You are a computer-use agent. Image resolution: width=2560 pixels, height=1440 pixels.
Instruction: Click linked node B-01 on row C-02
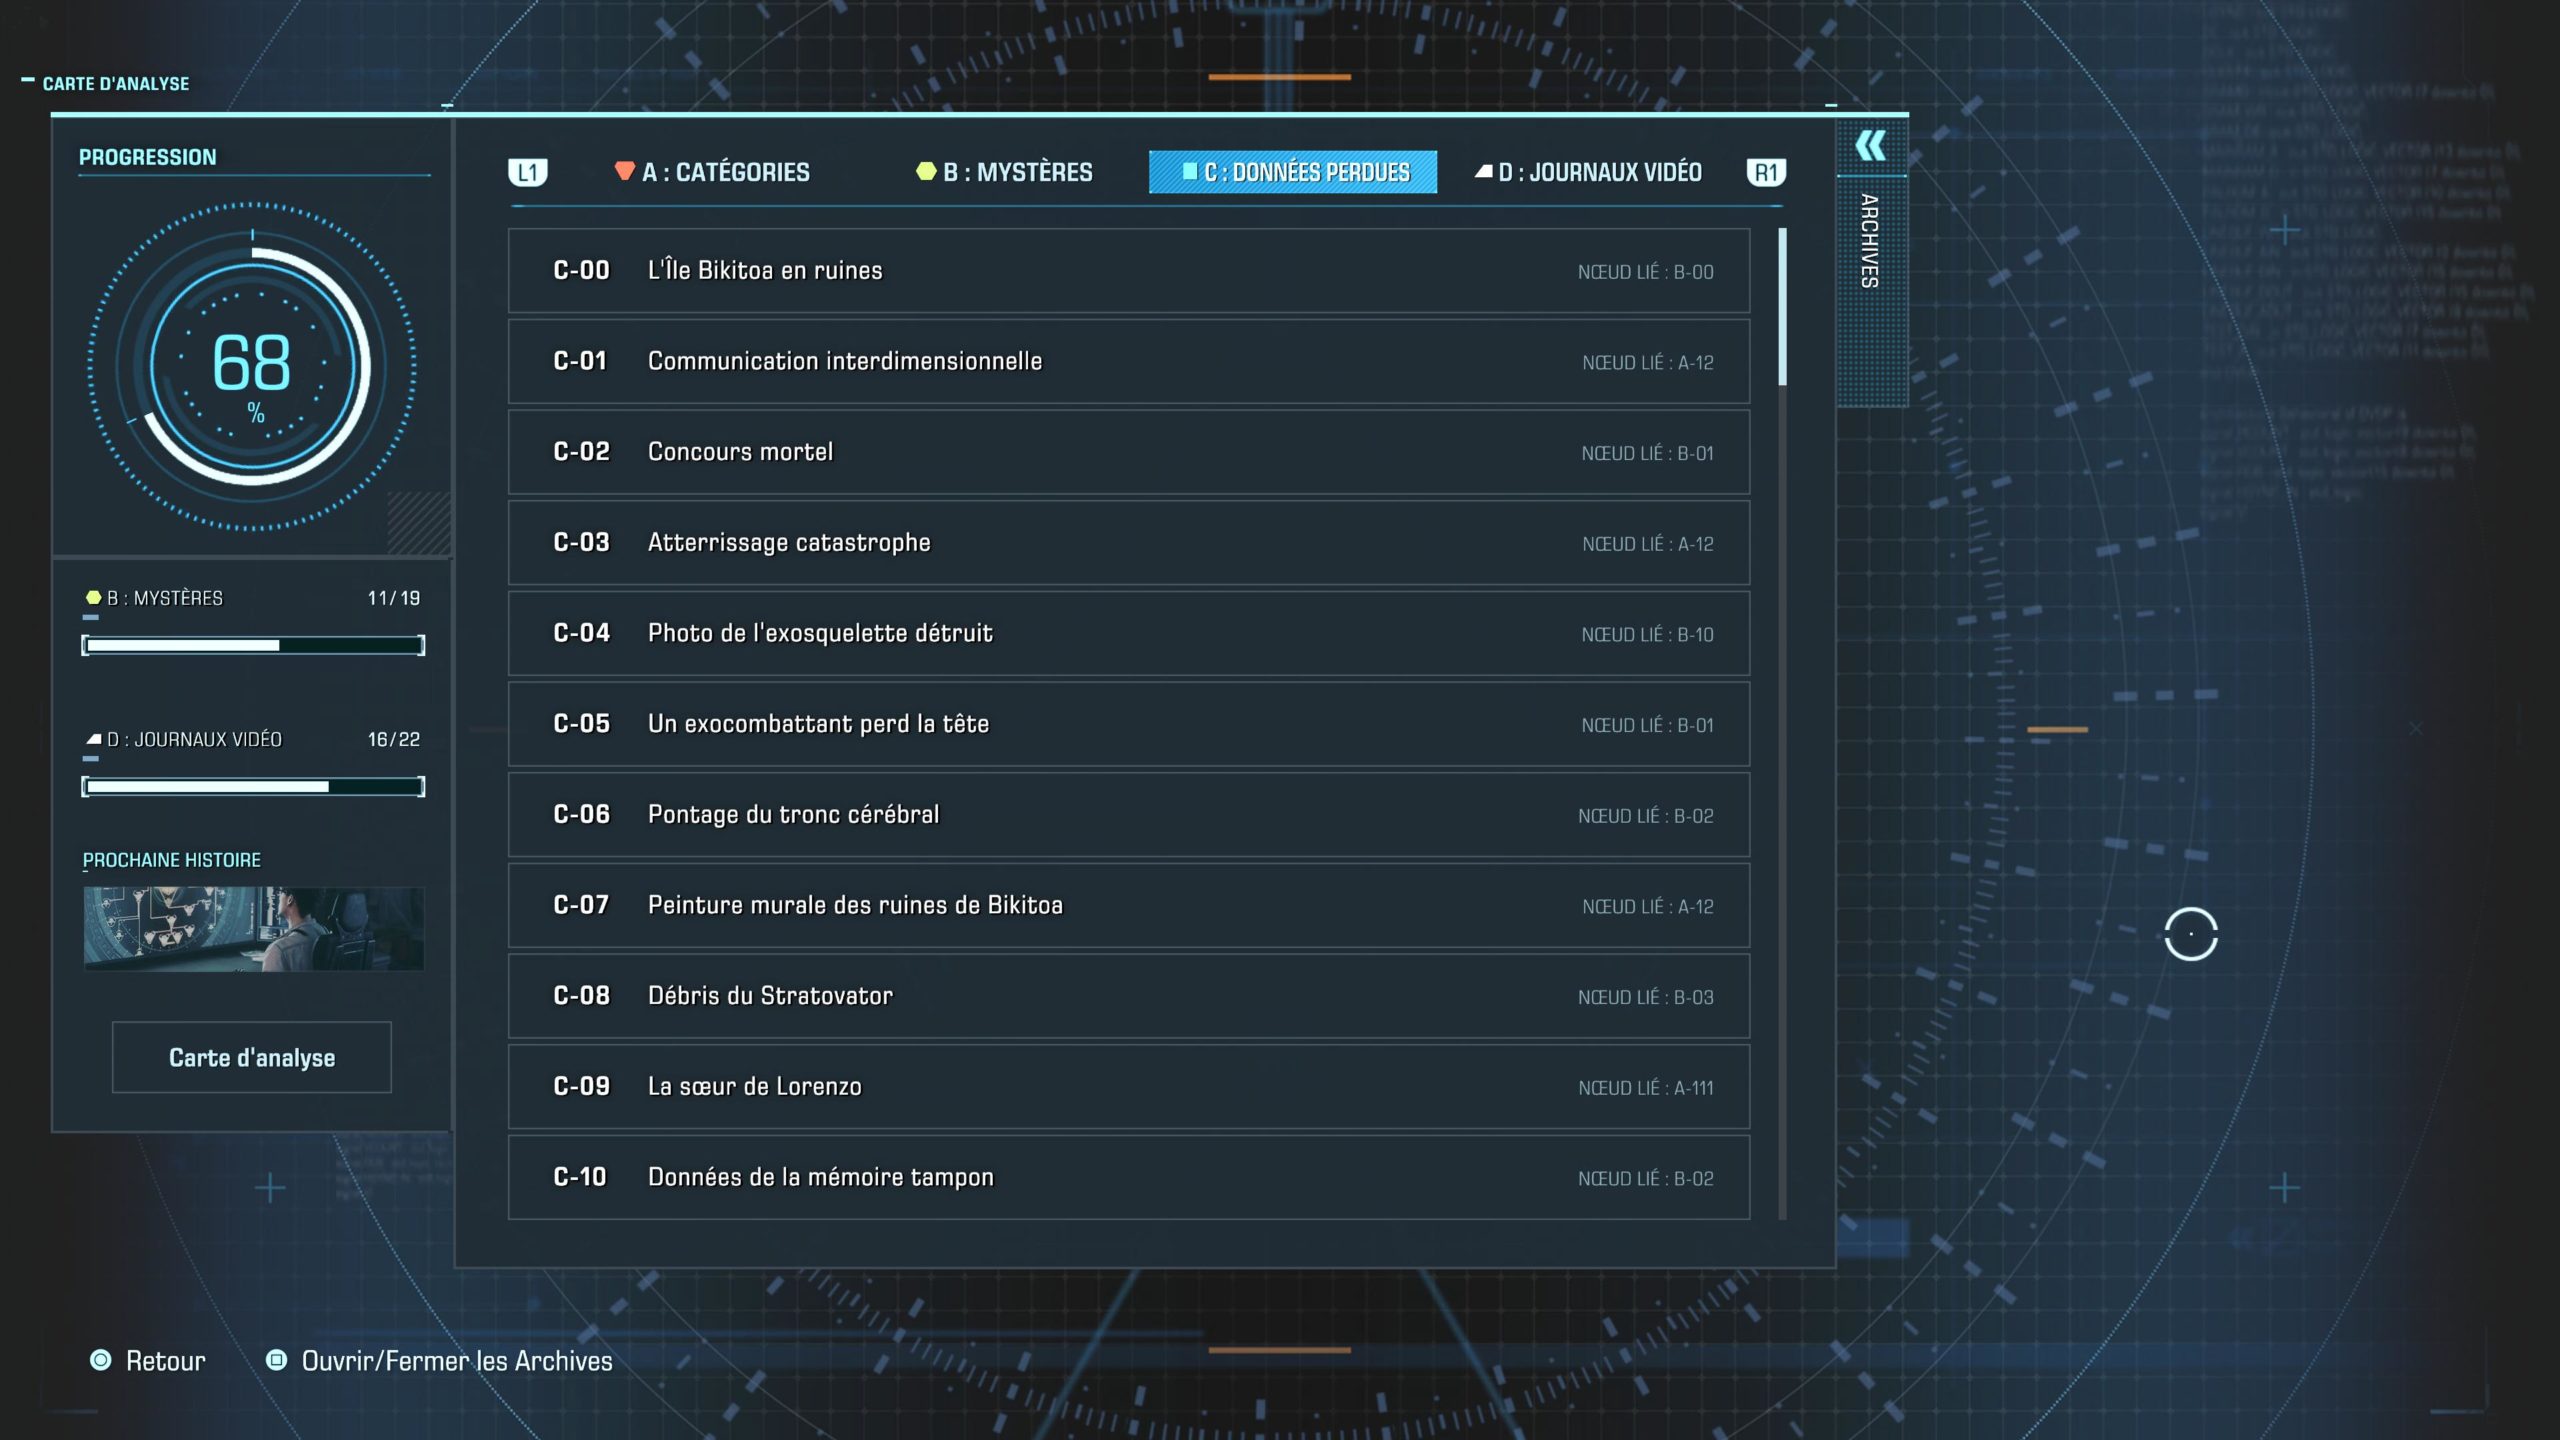pyautogui.click(x=1648, y=454)
